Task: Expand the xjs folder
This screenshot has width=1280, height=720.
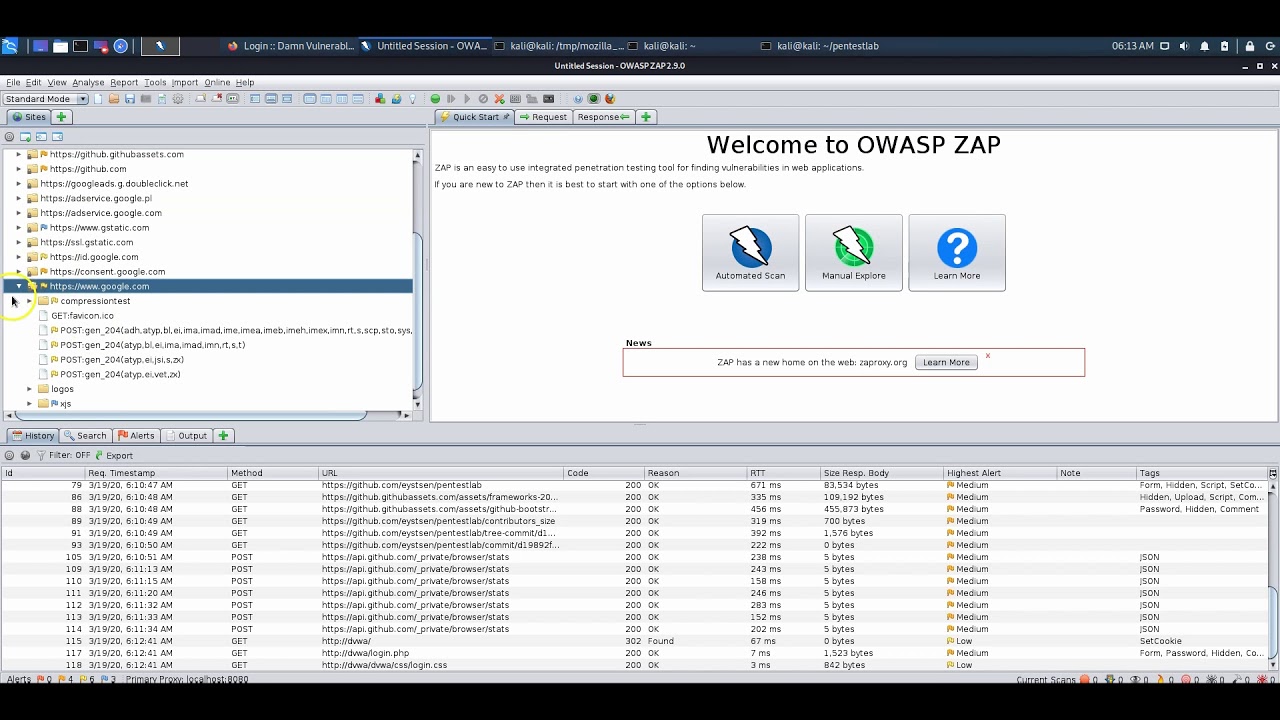Action: pos(30,404)
